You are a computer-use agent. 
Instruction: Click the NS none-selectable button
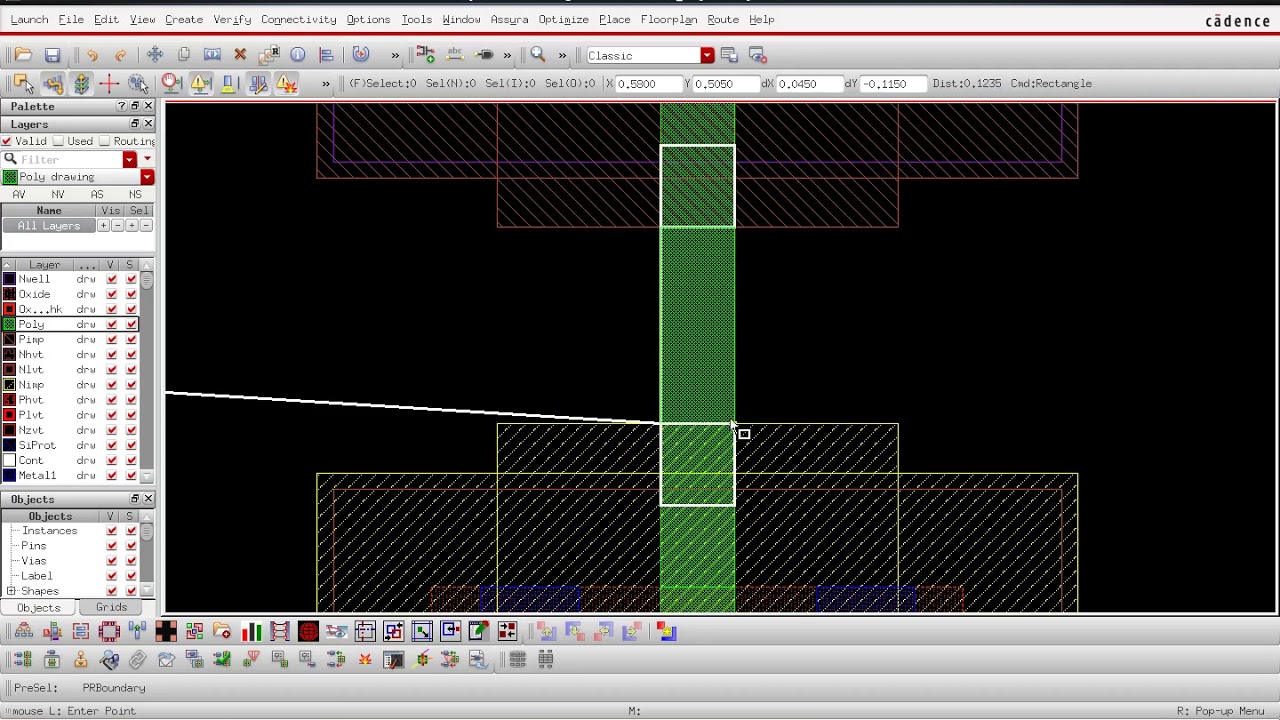pos(135,194)
